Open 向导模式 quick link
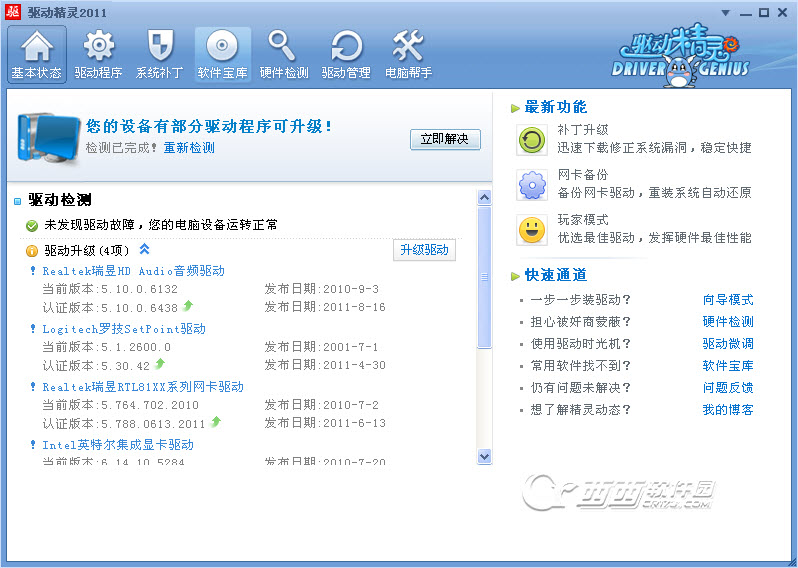 coord(728,300)
